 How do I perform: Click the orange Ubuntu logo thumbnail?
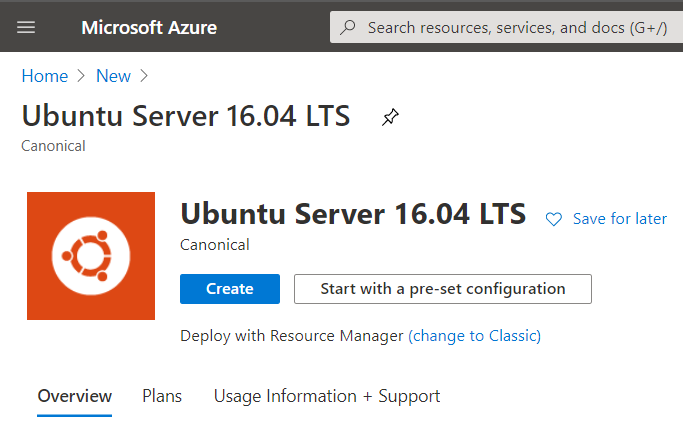click(91, 256)
